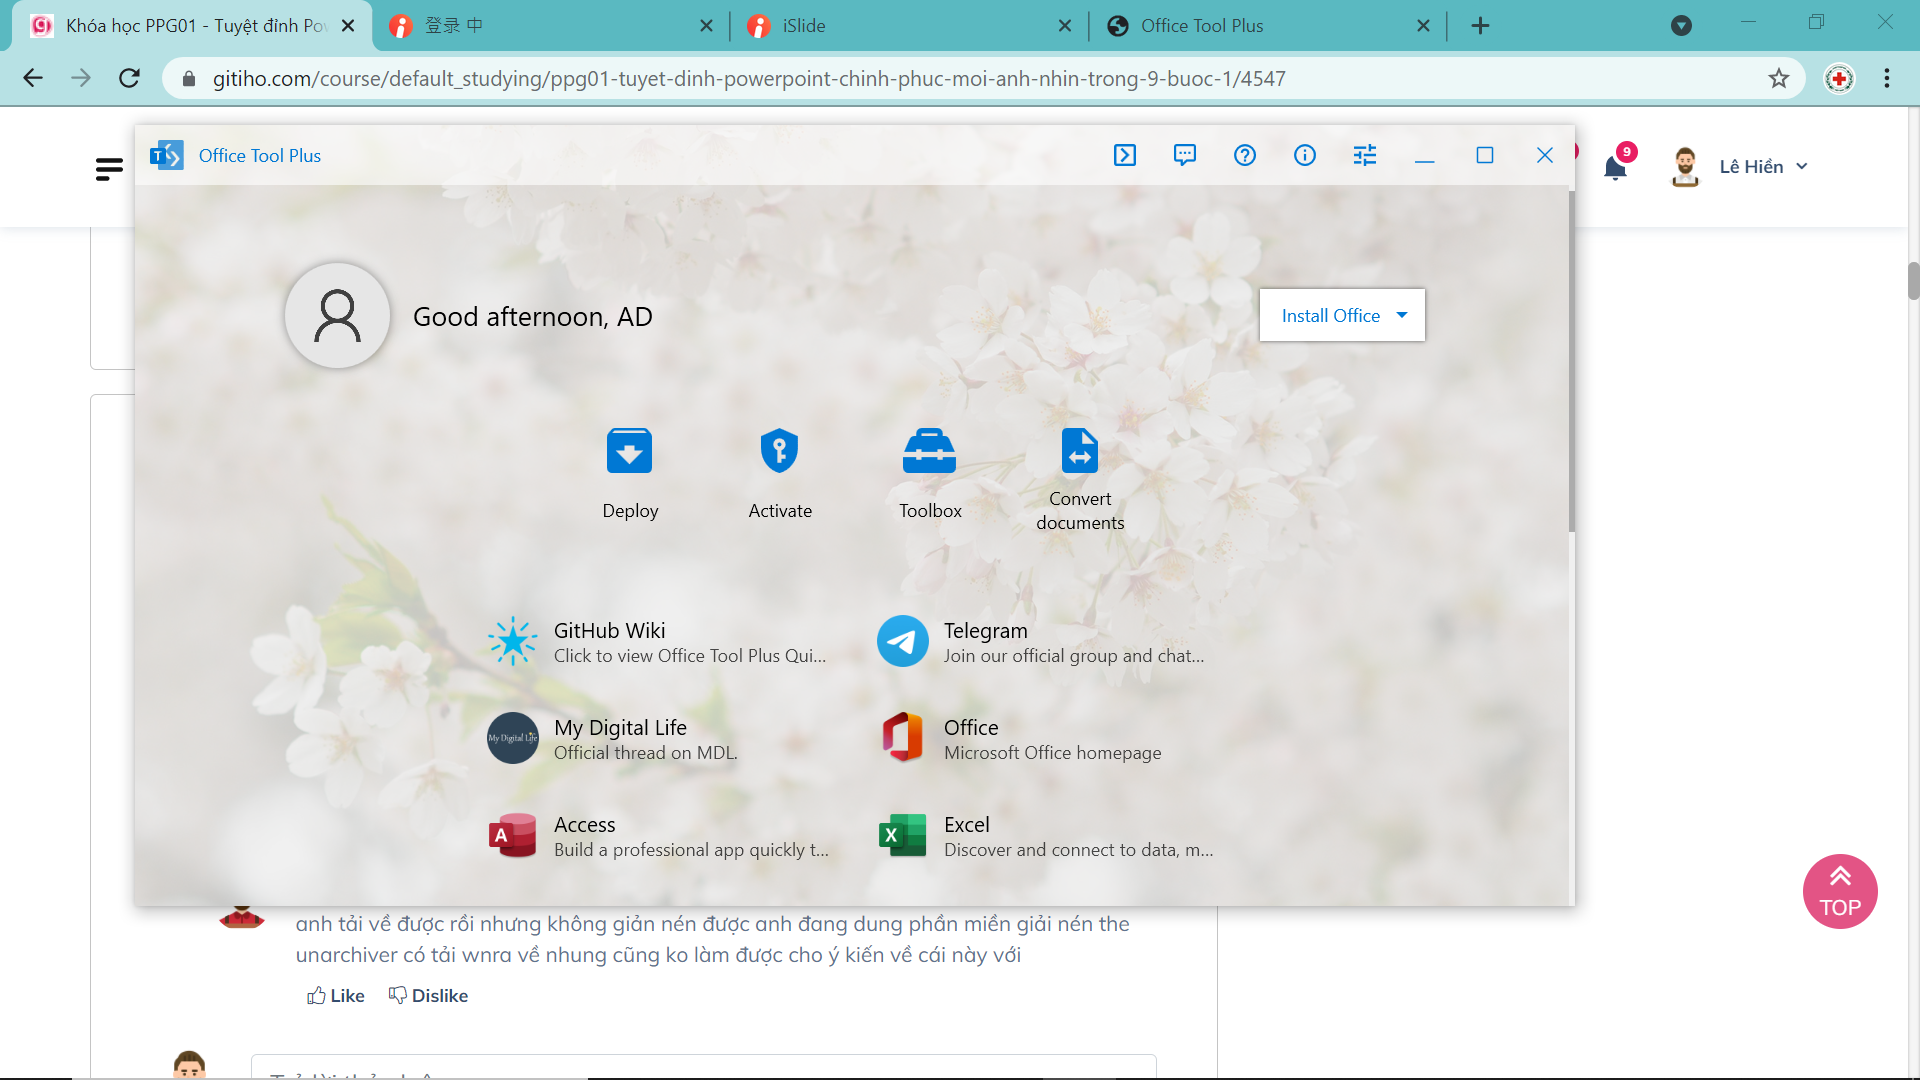Click the Office Tool Plus logo in the title bar

coord(166,155)
